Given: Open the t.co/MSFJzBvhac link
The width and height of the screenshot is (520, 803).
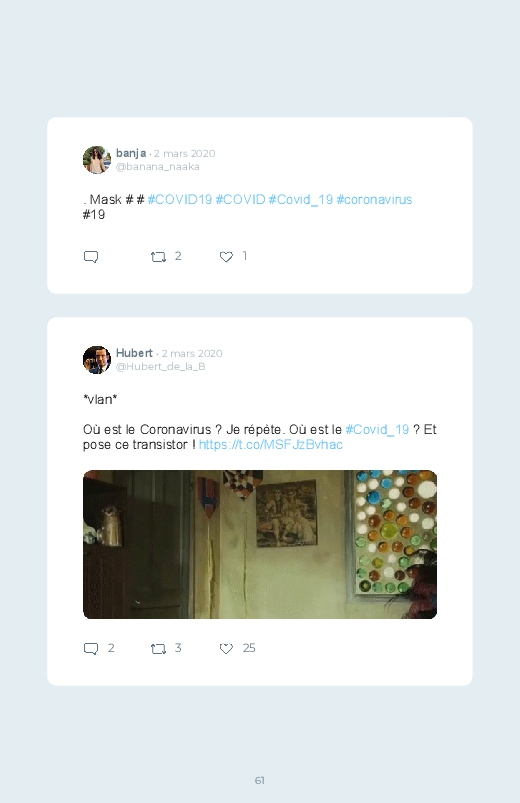Looking at the screenshot, I should 271,445.
